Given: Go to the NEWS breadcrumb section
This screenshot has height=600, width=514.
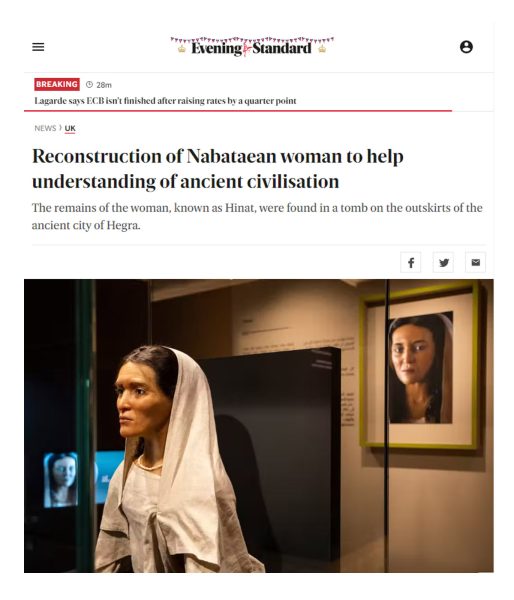Looking at the screenshot, I should click(45, 128).
